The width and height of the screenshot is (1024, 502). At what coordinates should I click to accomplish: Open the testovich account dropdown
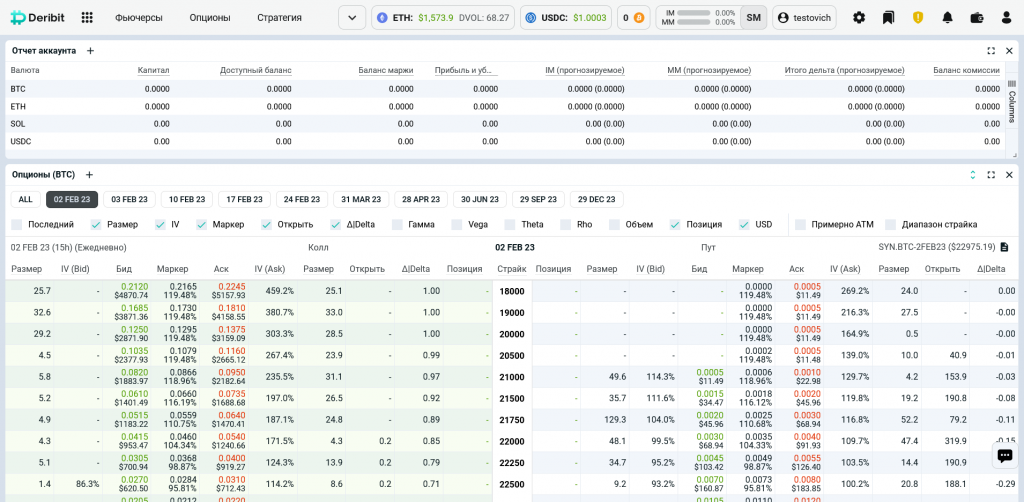(804, 17)
